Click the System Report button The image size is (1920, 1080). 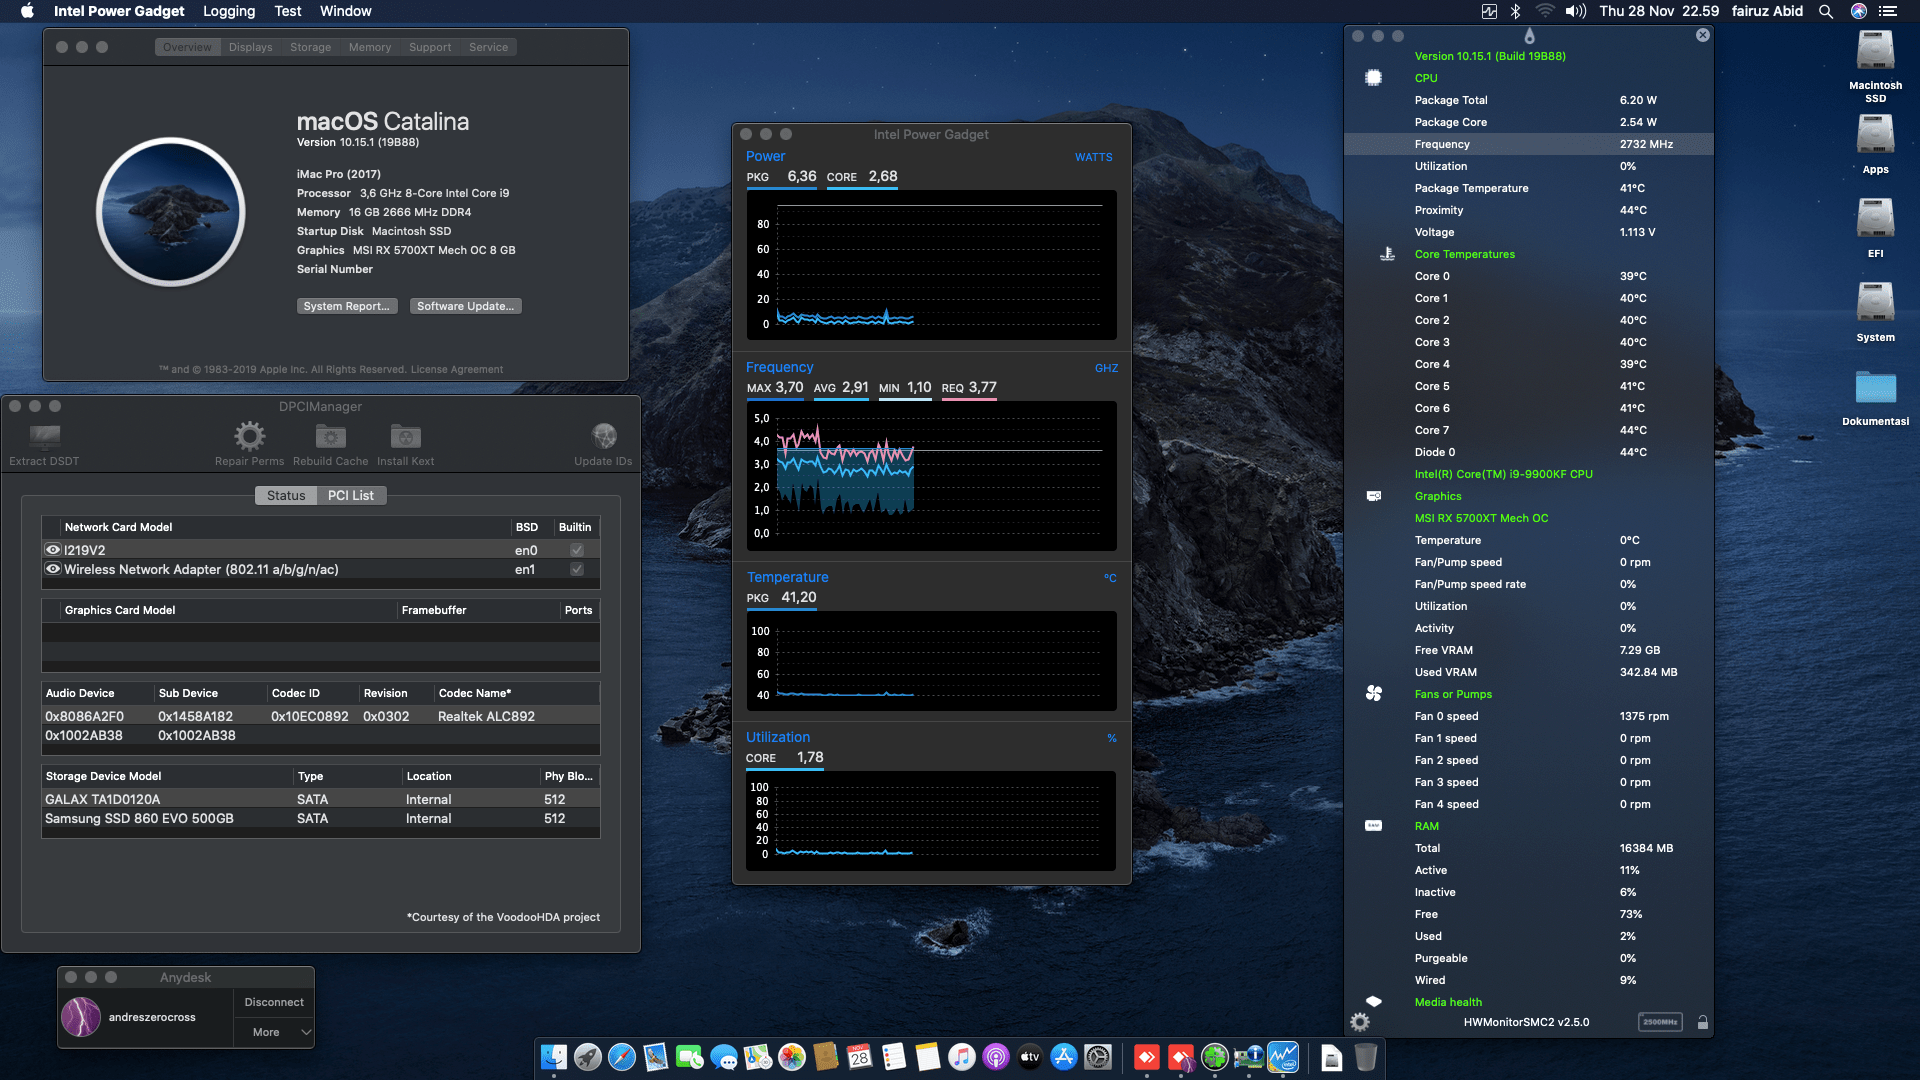tap(347, 305)
